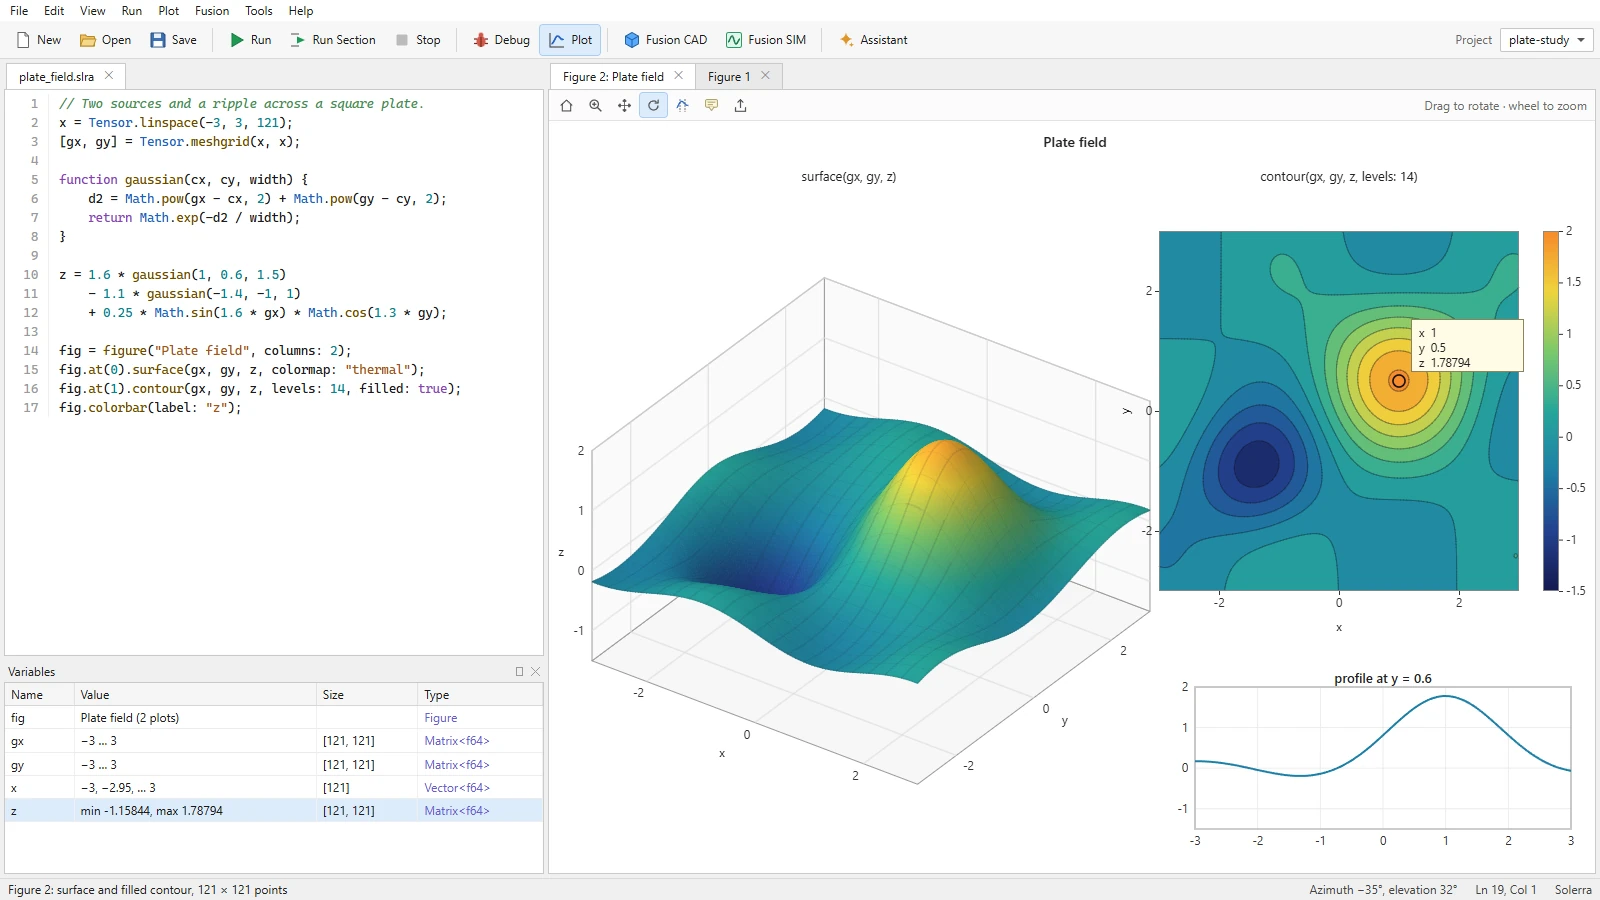1600x900 pixels.
Task: Select the data cursor peak tool
Action: coord(682,105)
